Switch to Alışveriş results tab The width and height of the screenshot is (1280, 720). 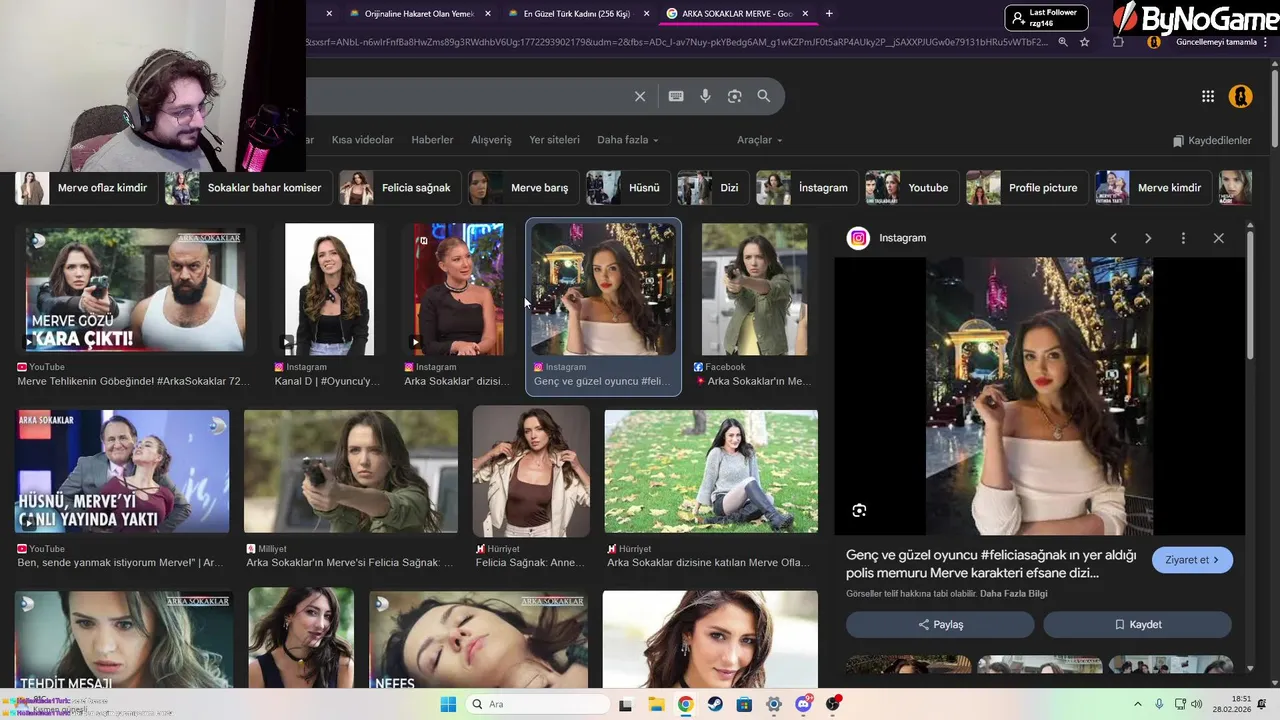(x=491, y=140)
